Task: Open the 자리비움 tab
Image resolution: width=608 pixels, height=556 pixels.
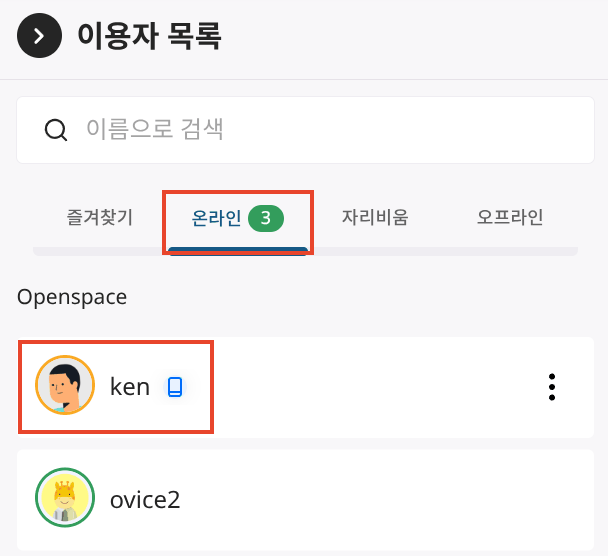Action: pos(375,217)
